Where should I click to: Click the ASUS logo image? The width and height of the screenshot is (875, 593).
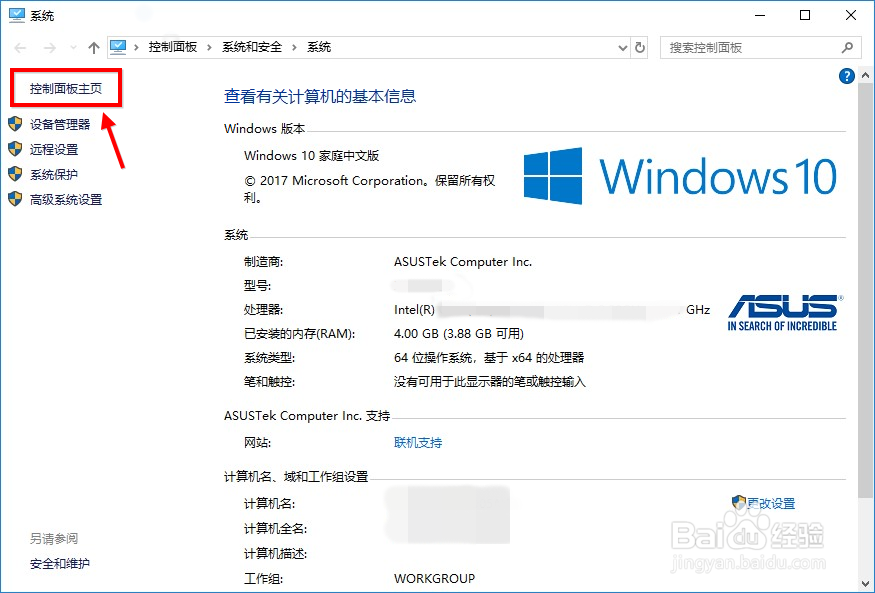point(785,313)
